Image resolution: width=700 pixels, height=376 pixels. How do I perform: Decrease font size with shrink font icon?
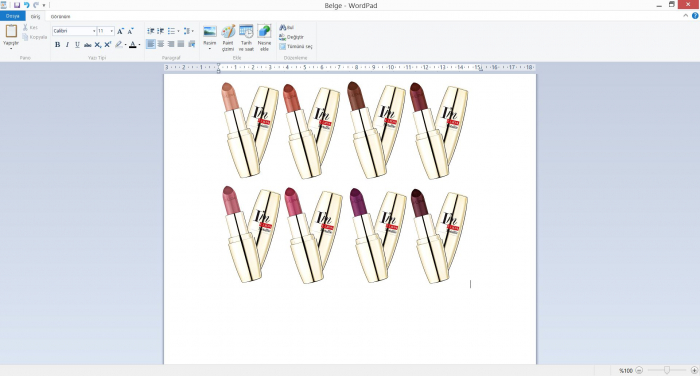[x=130, y=31]
